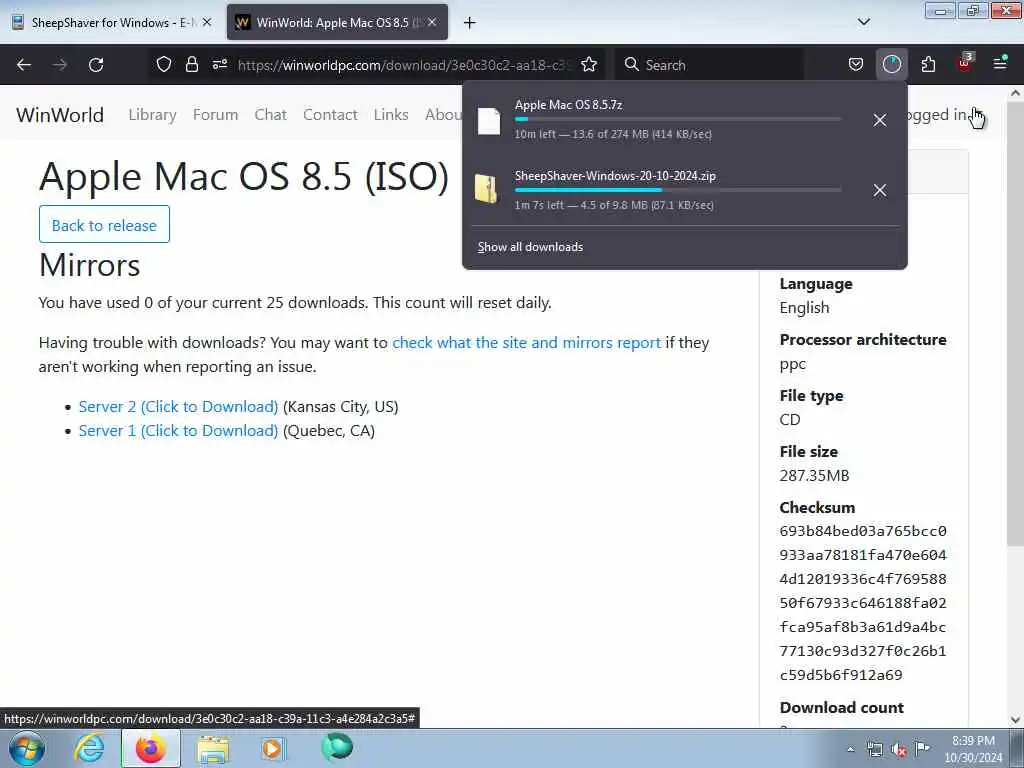Select the WinWorld Apple Mac OS 8.5 tab
This screenshot has height=768, width=1024.
point(337,22)
